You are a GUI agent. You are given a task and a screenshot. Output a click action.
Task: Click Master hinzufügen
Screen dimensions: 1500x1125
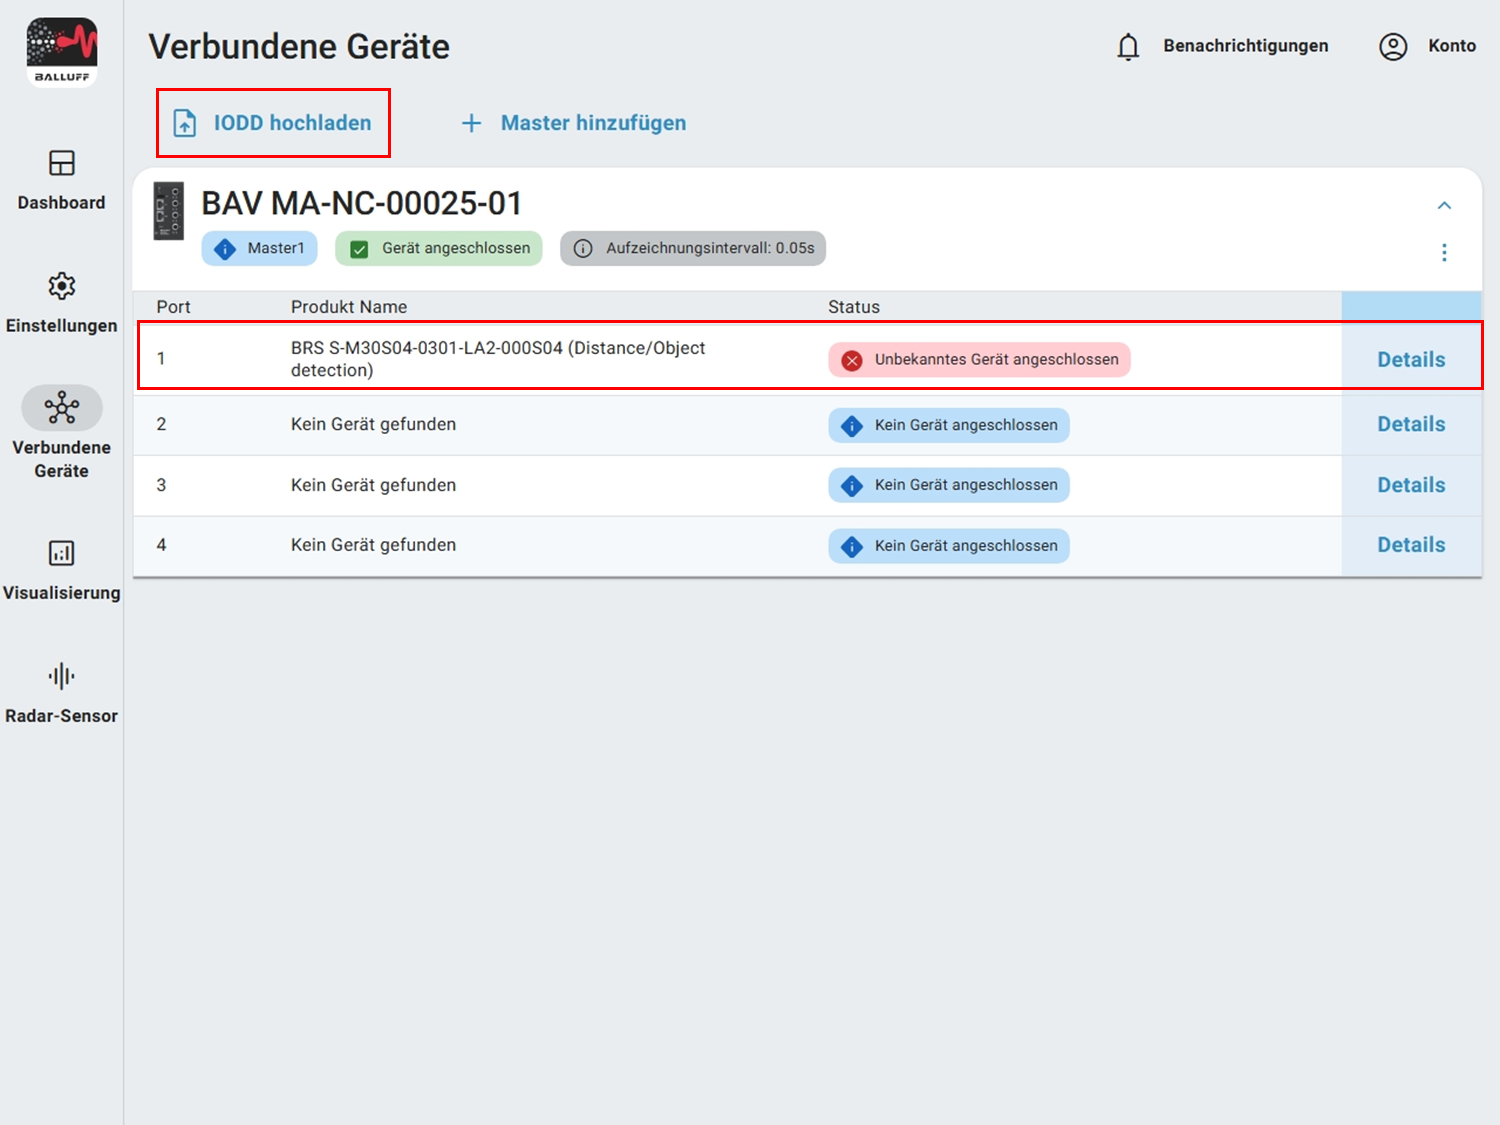pyautogui.click(x=572, y=122)
